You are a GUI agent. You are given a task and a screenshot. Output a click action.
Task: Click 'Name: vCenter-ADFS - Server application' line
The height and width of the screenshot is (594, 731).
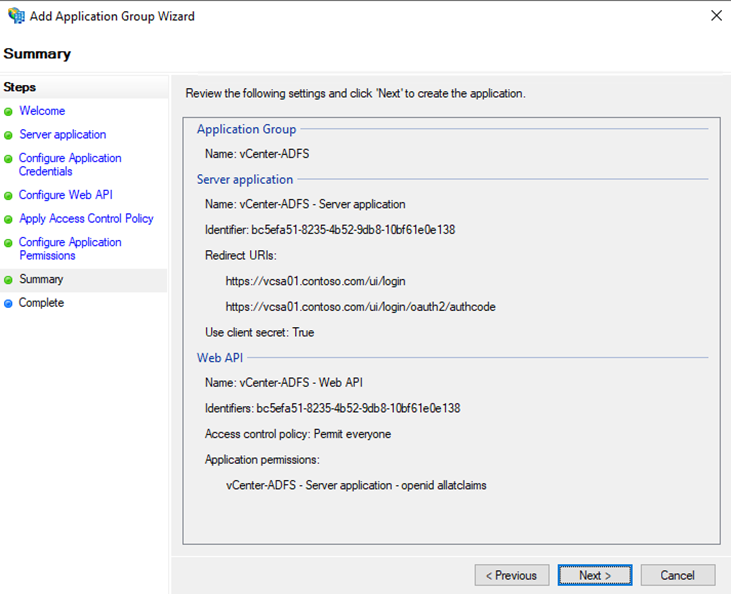click(305, 204)
